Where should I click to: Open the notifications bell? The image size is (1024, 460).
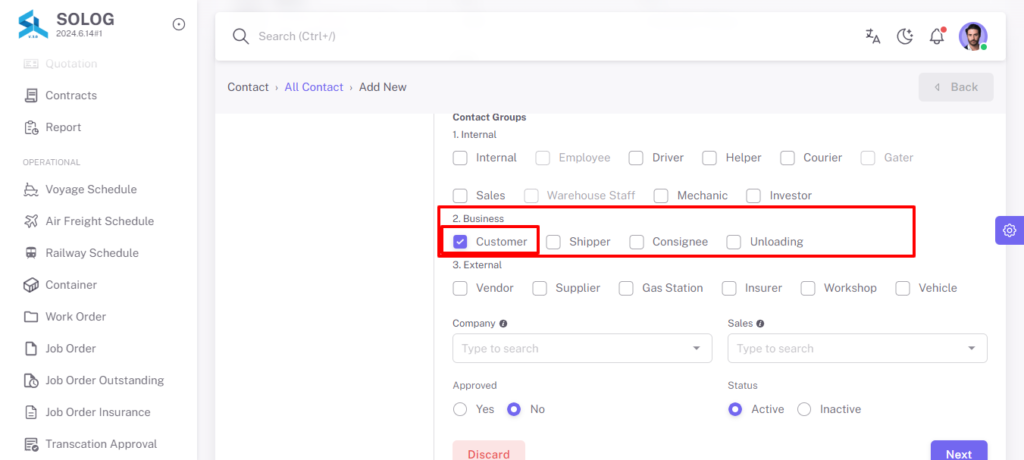pos(937,35)
